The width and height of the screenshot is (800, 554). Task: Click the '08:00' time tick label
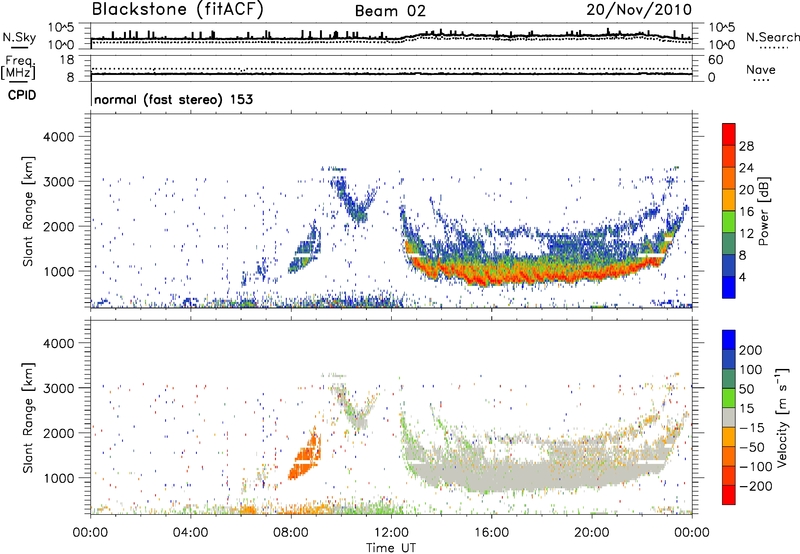[x=291, y=533]
